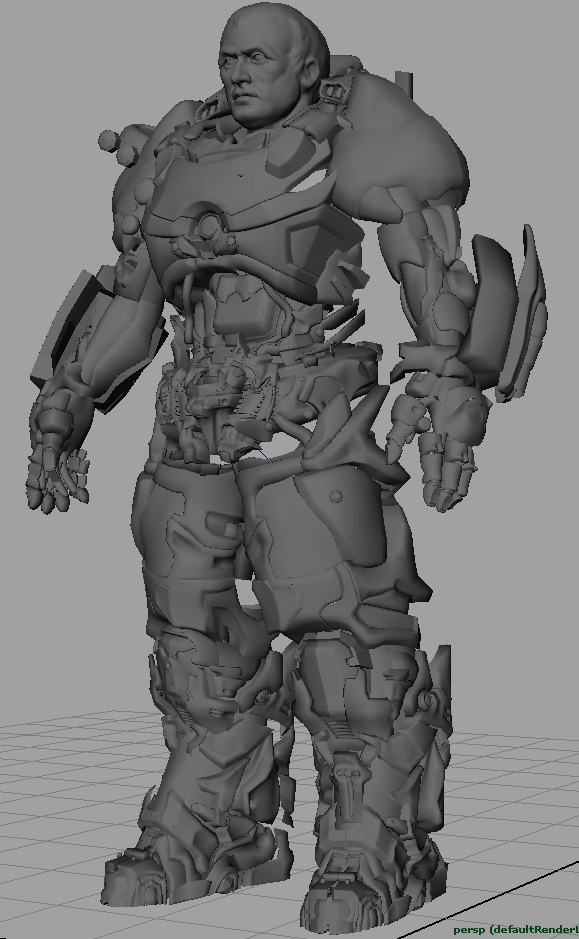
Task: Click the round rivet on the thigh armor
Action: click(x=337, y=496)
